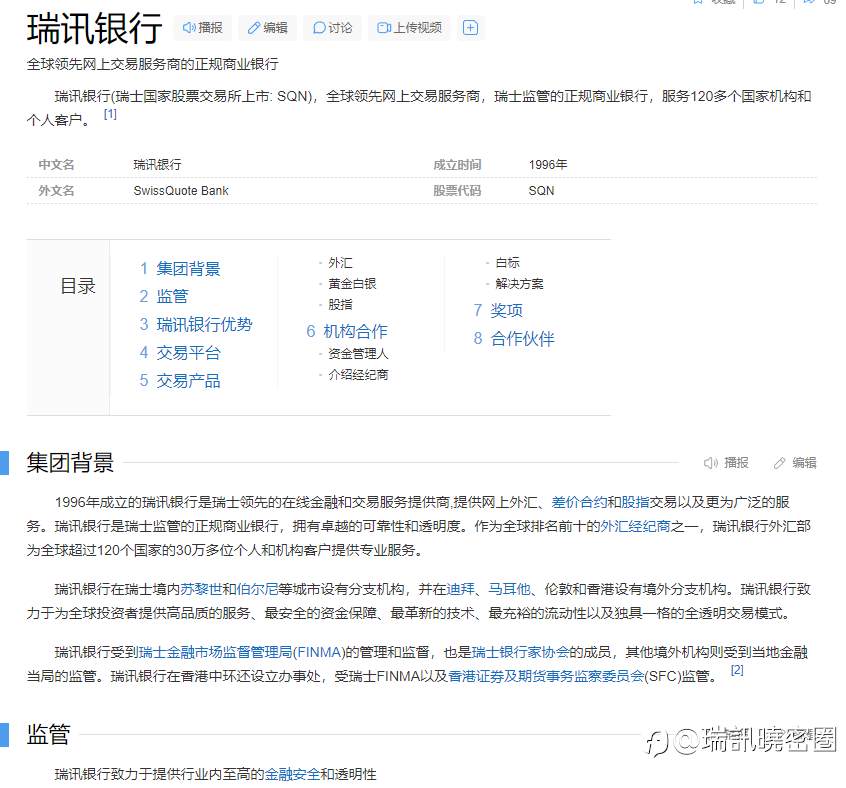Open the 股指 link in 集团背景 paragraph
The image size is (846, 788).
(x=635, y=503)
